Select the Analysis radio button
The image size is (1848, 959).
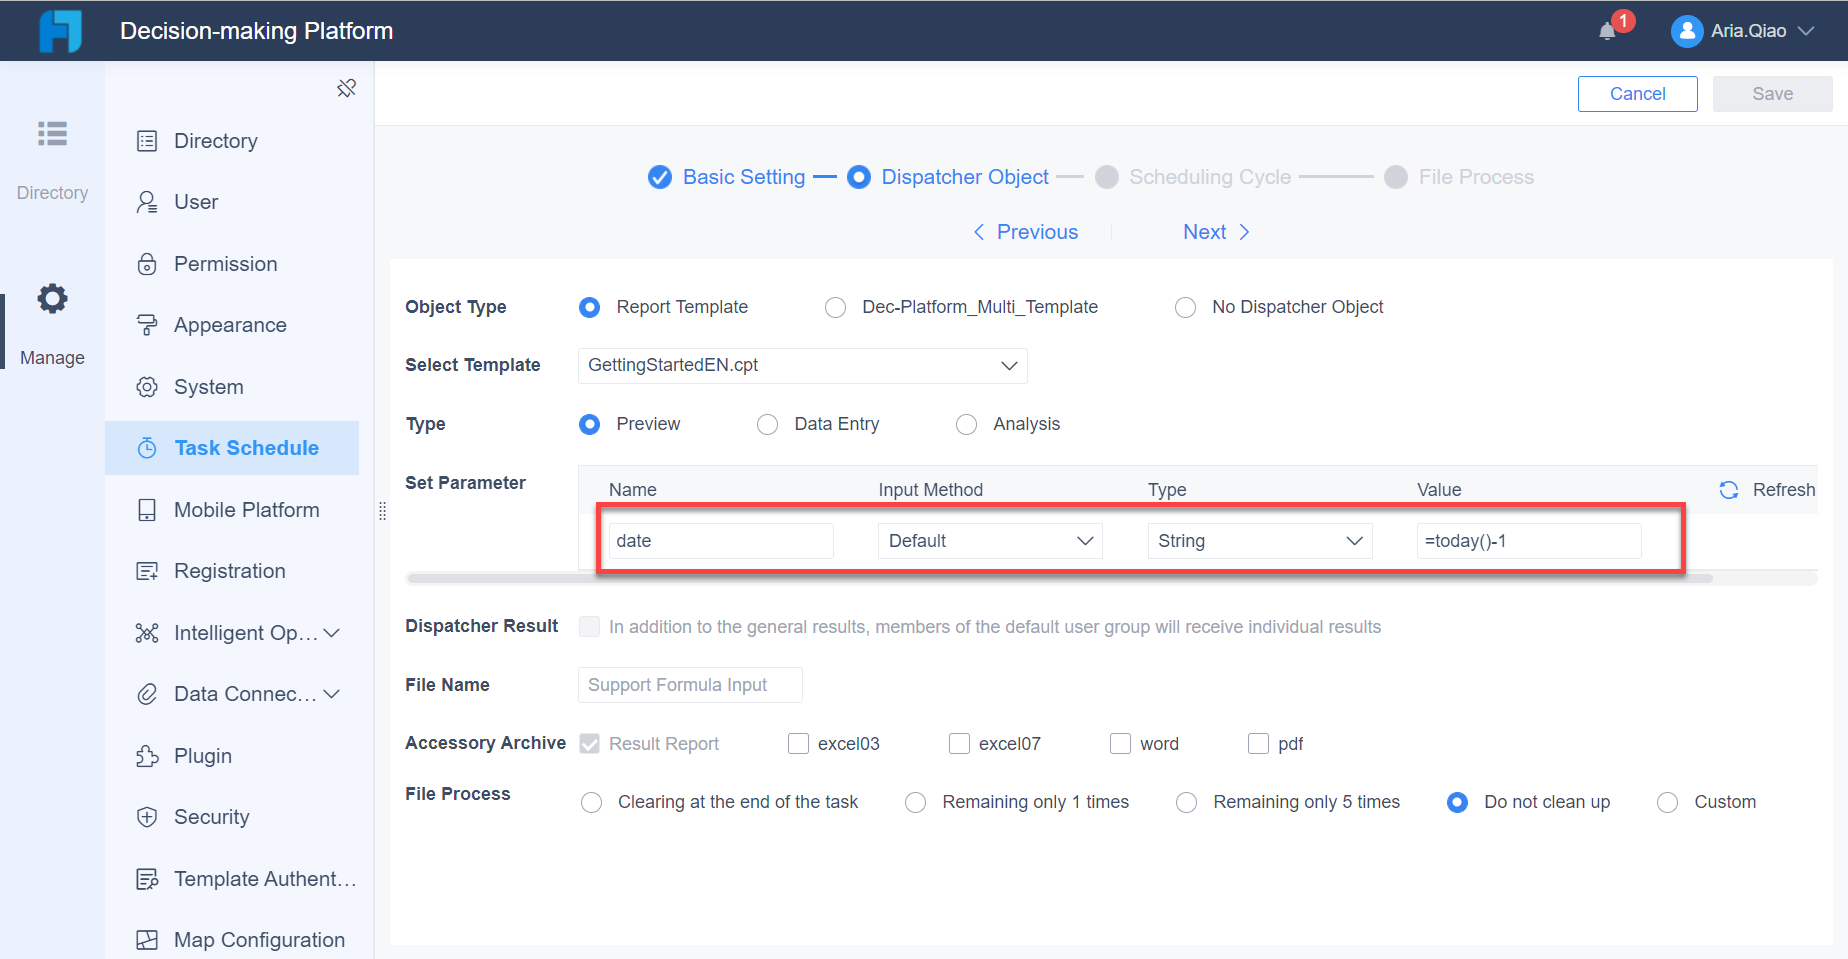point(966,424)
